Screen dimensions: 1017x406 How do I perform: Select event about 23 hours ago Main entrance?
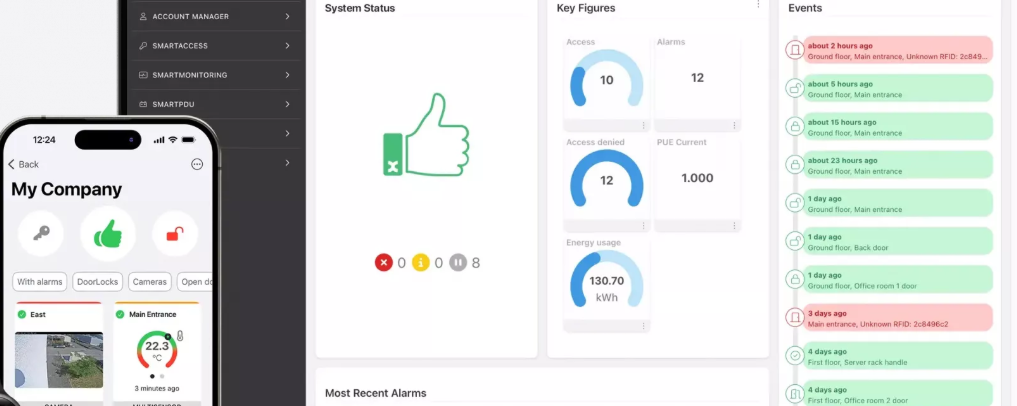[898, 165]
